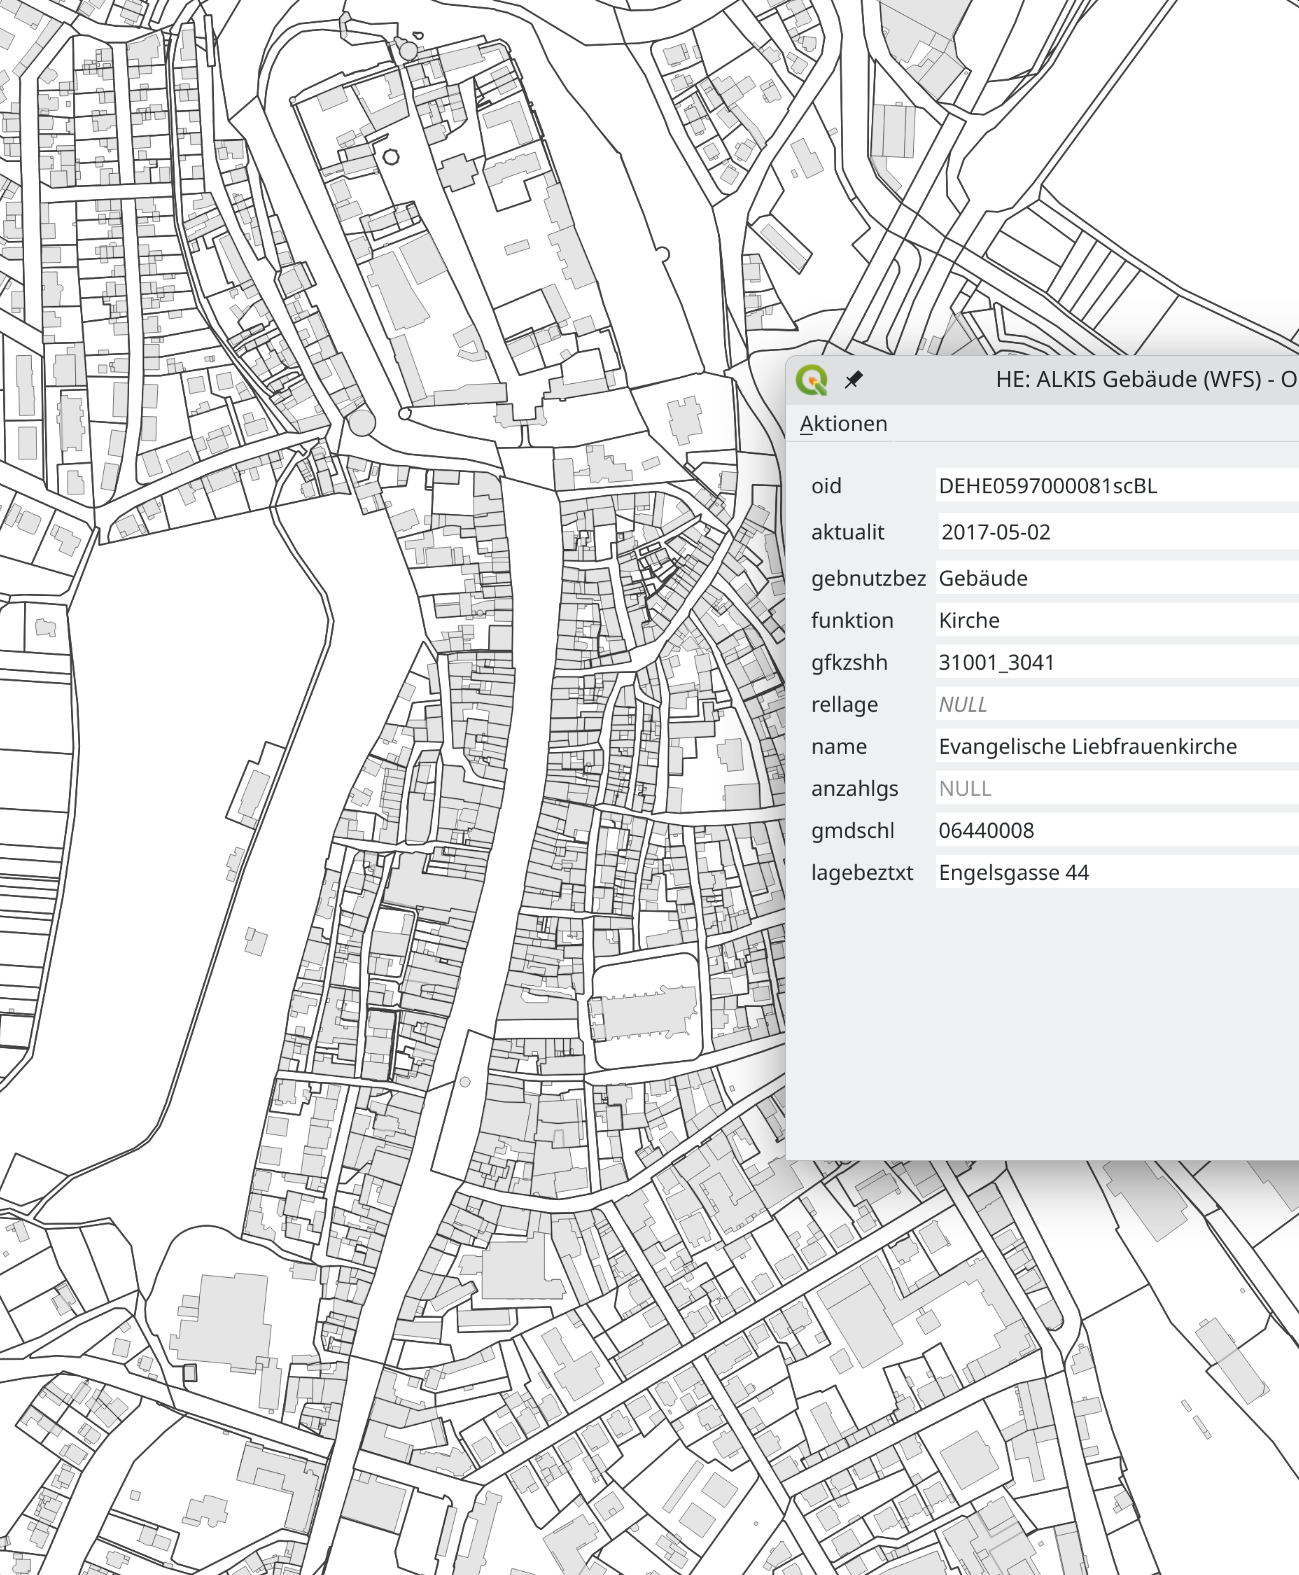The image size is (1299, 1575).
Task: Click the round tower building at street junction
Action: 361,422
